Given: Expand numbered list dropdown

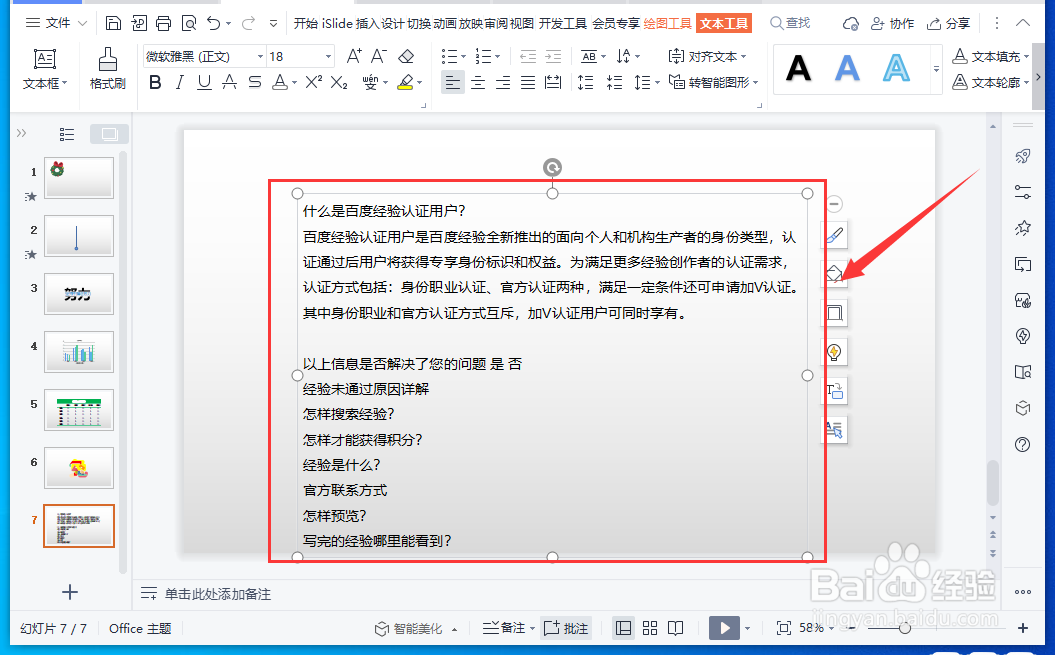Looking at the screenshot, I should pyautogui.click(x=497, y=57).
